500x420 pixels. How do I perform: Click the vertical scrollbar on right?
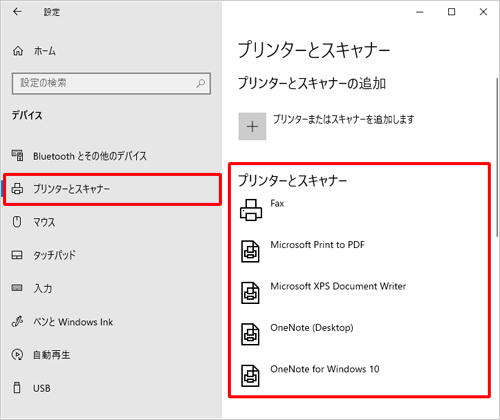tap(497, 157)
